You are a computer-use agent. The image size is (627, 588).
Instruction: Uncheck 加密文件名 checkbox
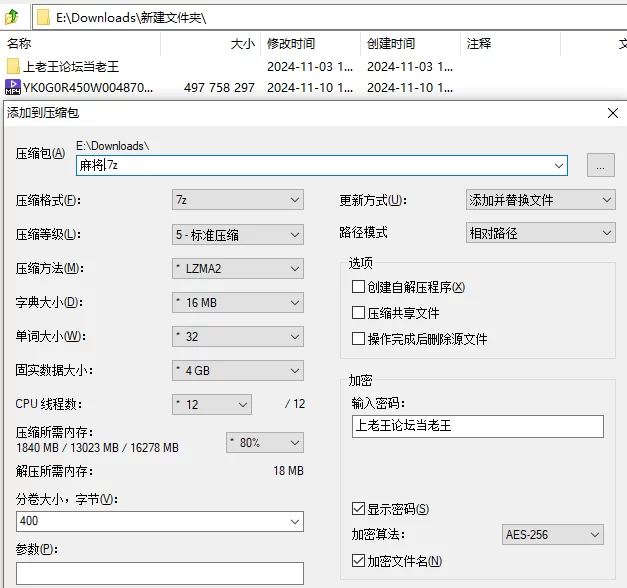[358, 561]
